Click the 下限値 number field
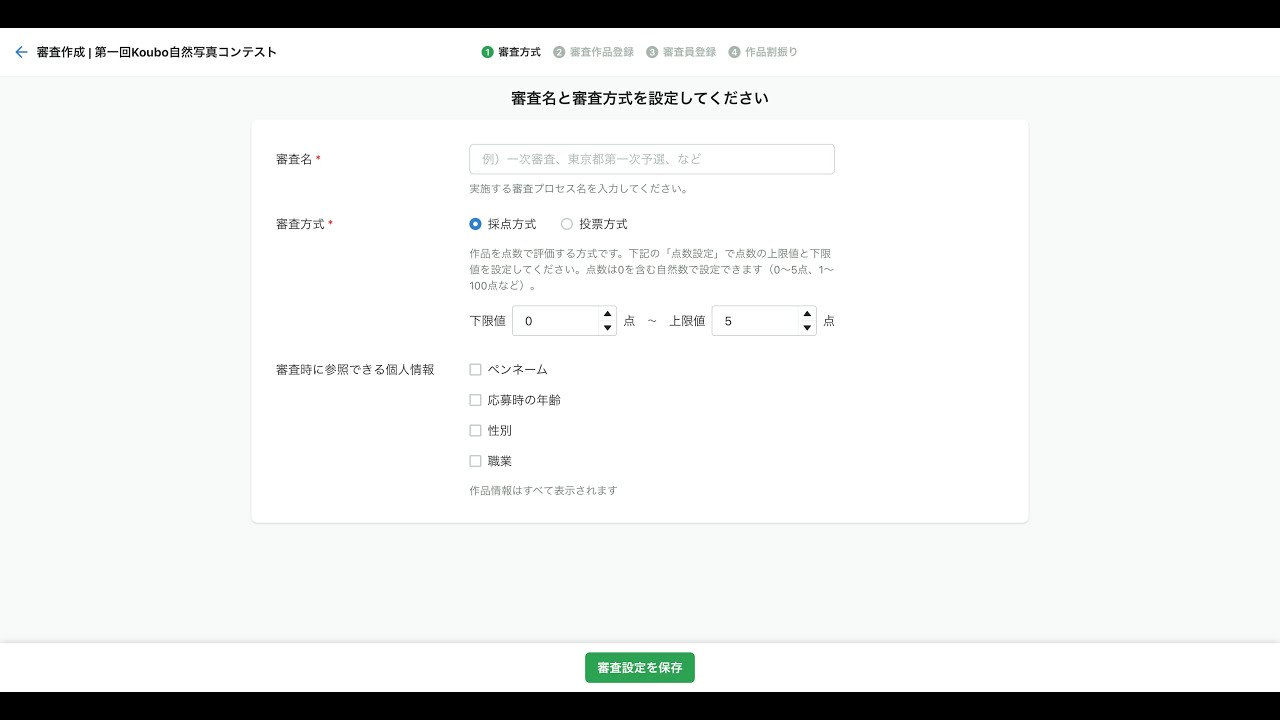Image resolution: width=1280 pixels, height=720 pixels. coord(564,321)
